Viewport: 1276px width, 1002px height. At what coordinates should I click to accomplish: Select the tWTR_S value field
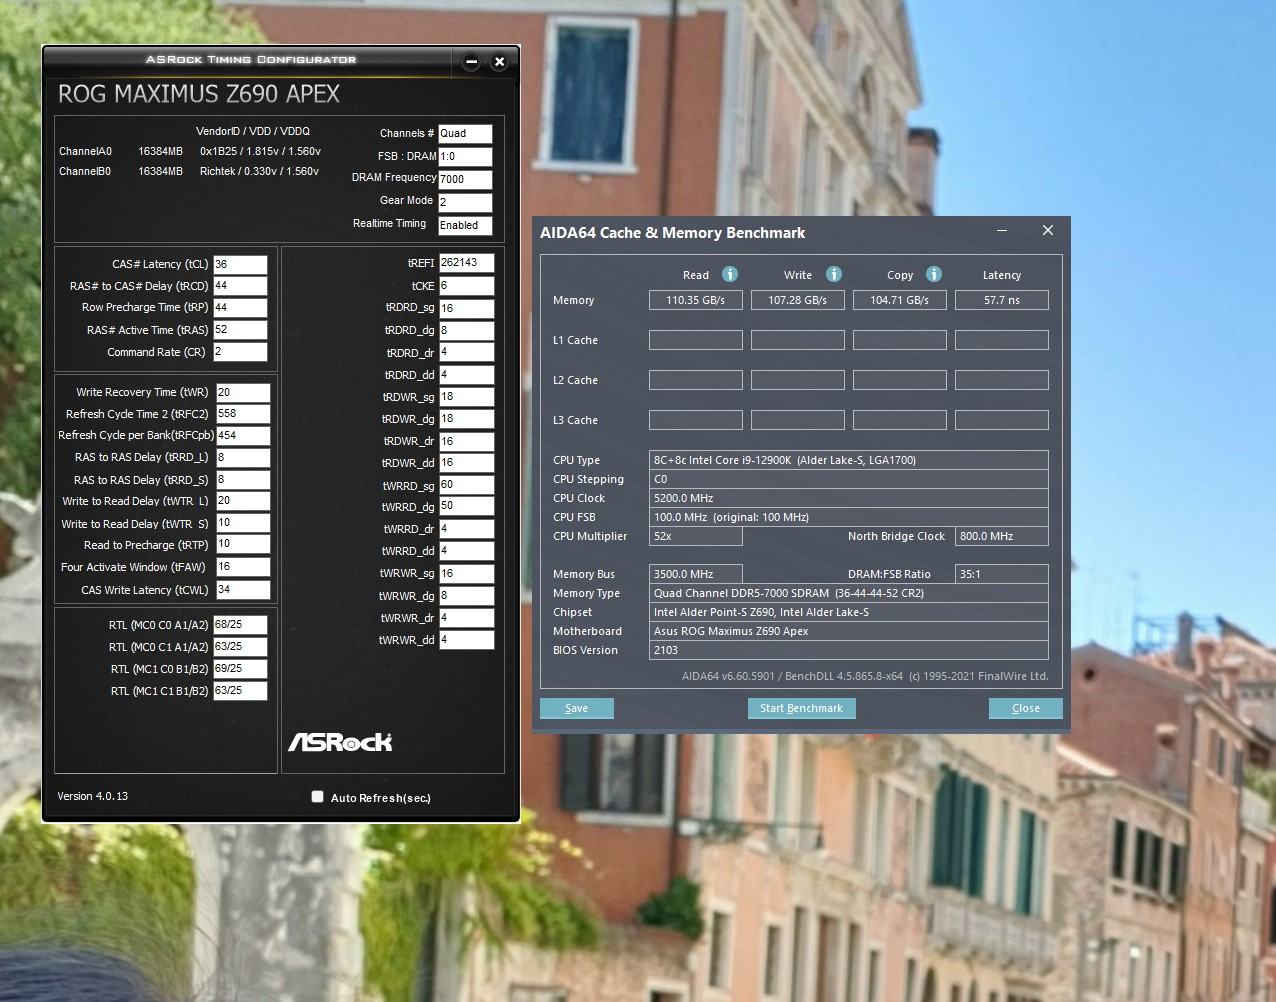(x=243, y=523)
